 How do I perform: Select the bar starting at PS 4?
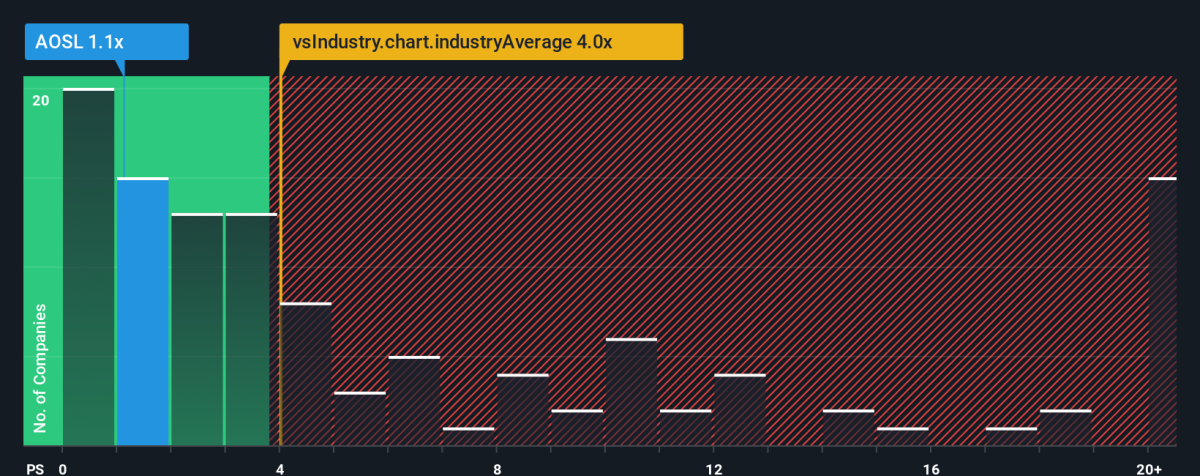[306, 374]
